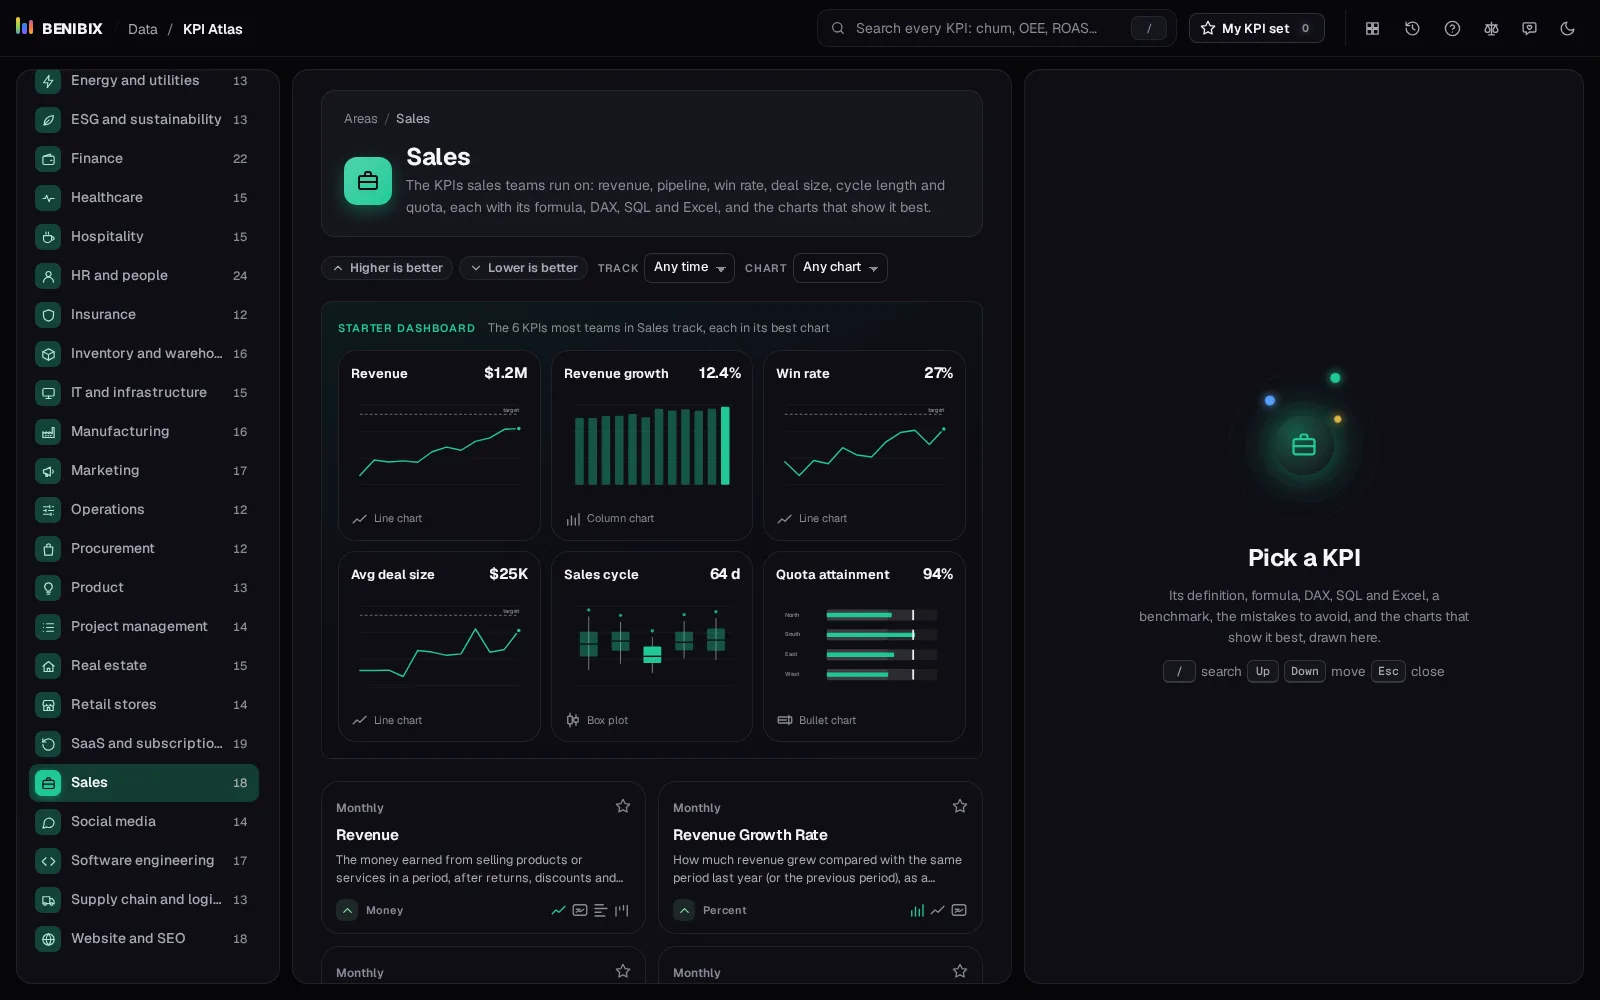
Task: Toggle the Lower is better filter
Action: pyautogui.click(x=524, y=268)
